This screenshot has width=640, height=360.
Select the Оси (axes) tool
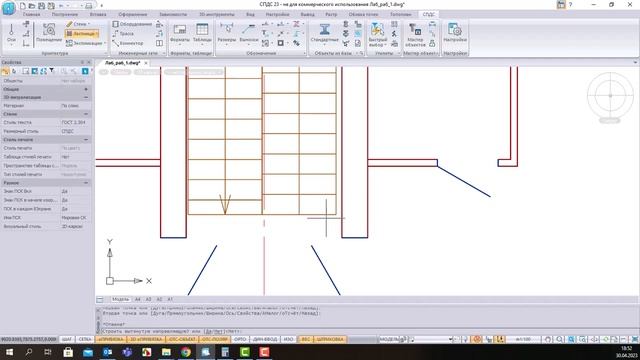pyautogui.click(x=11, y=33)
